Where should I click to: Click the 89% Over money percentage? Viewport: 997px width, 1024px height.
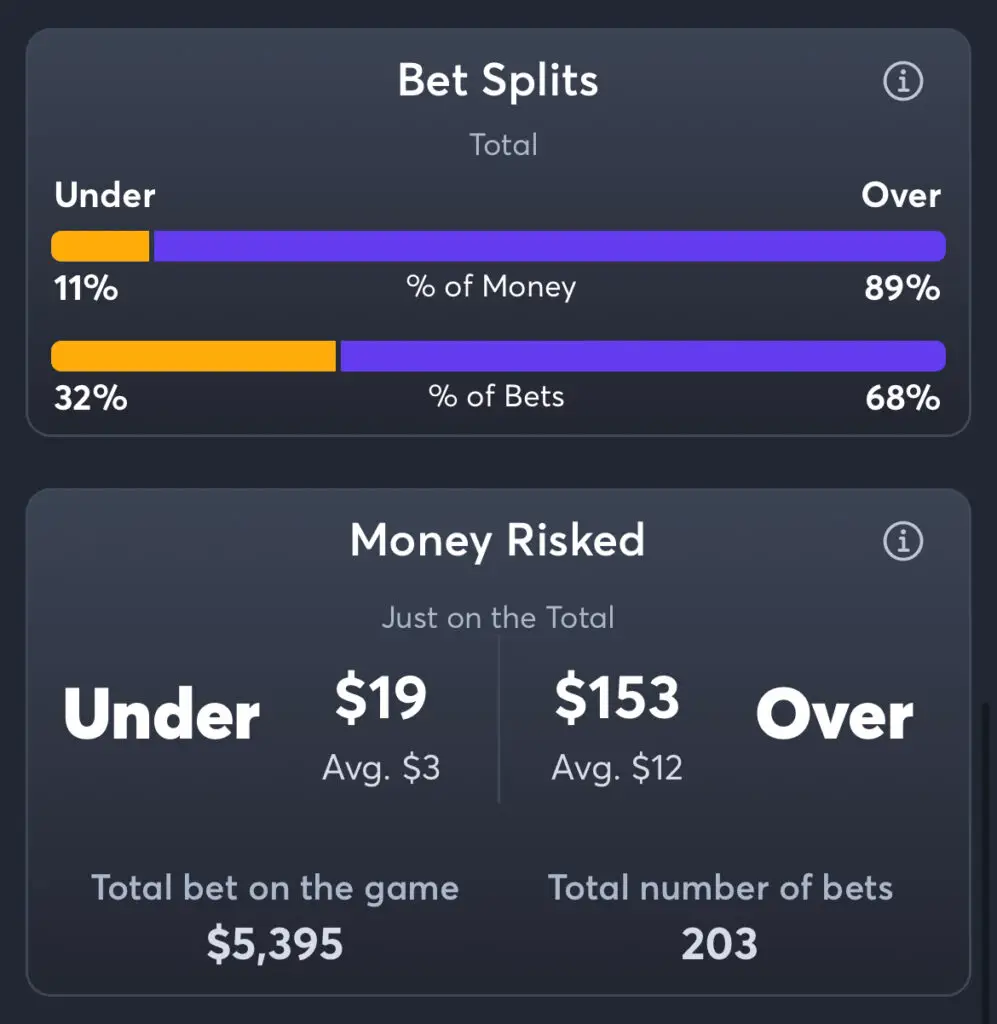(902, 289)
